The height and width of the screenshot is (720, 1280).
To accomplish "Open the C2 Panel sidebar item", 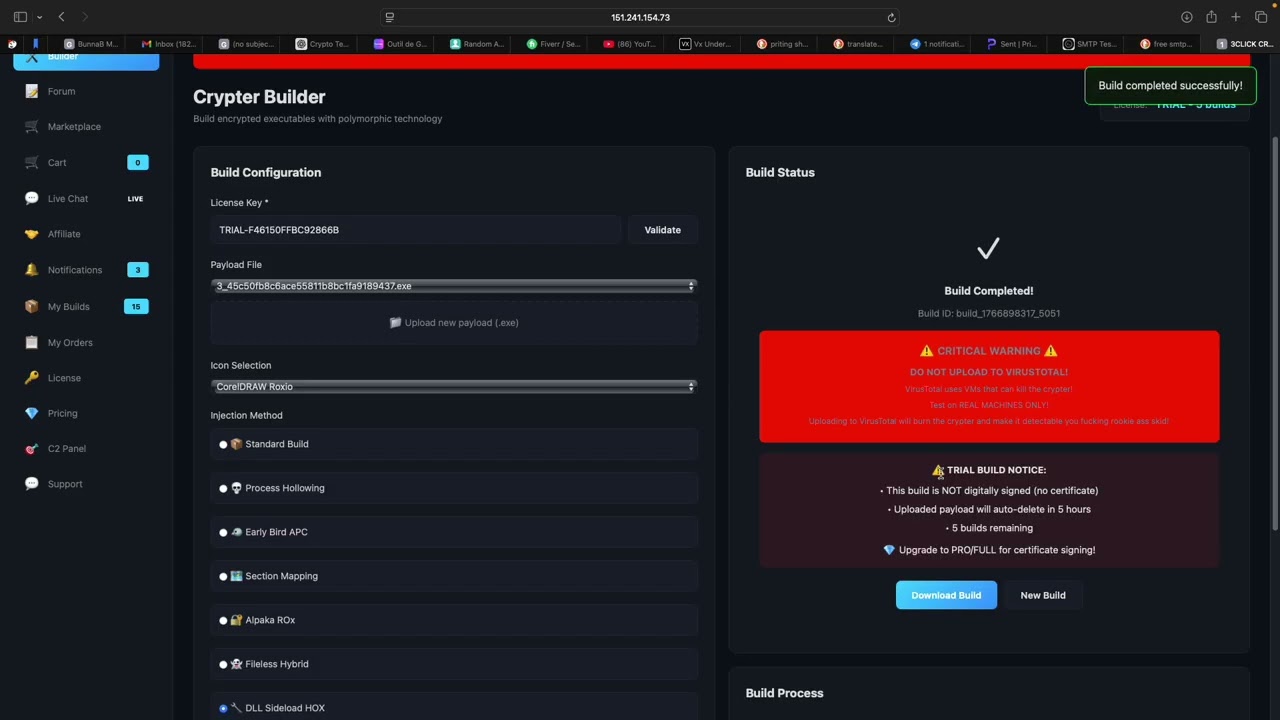I will [86, 448].
